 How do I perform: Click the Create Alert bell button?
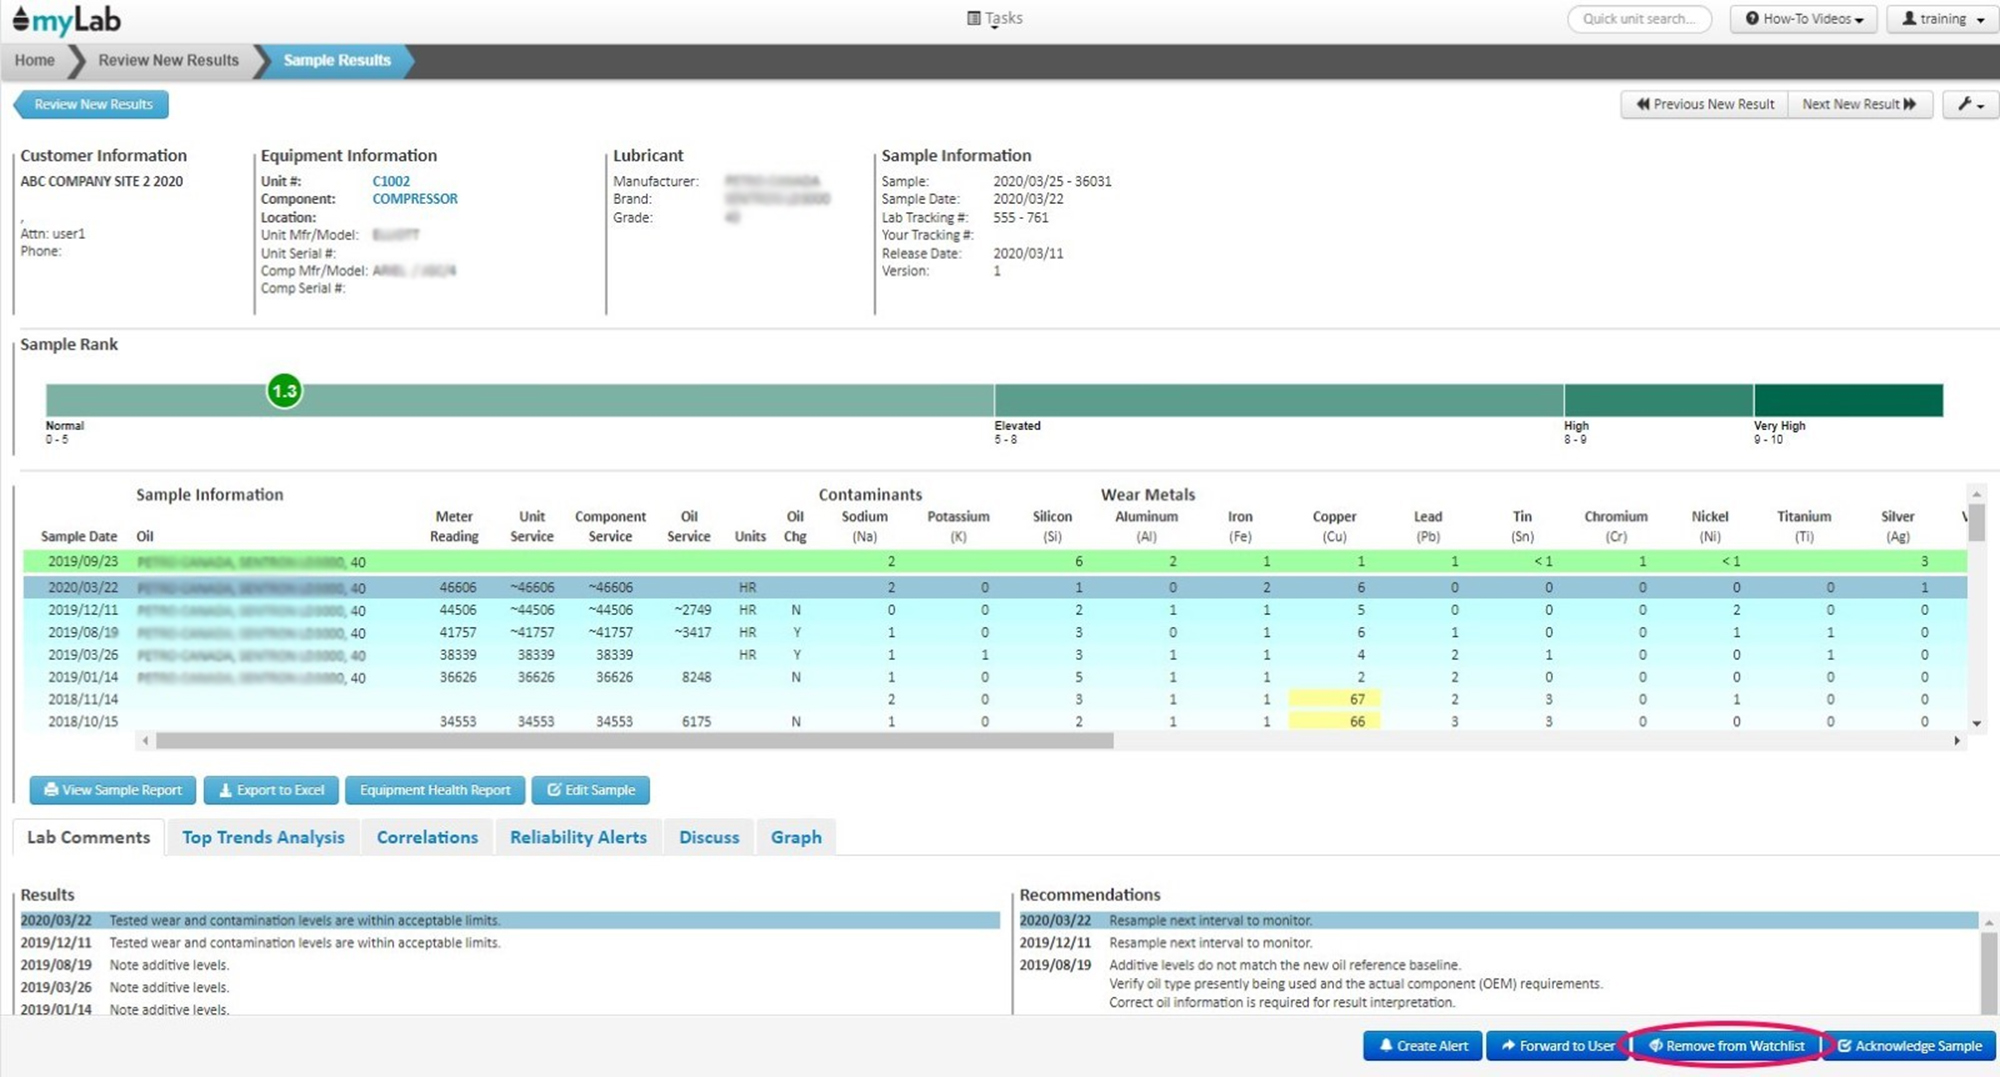click(1422, 1046)
